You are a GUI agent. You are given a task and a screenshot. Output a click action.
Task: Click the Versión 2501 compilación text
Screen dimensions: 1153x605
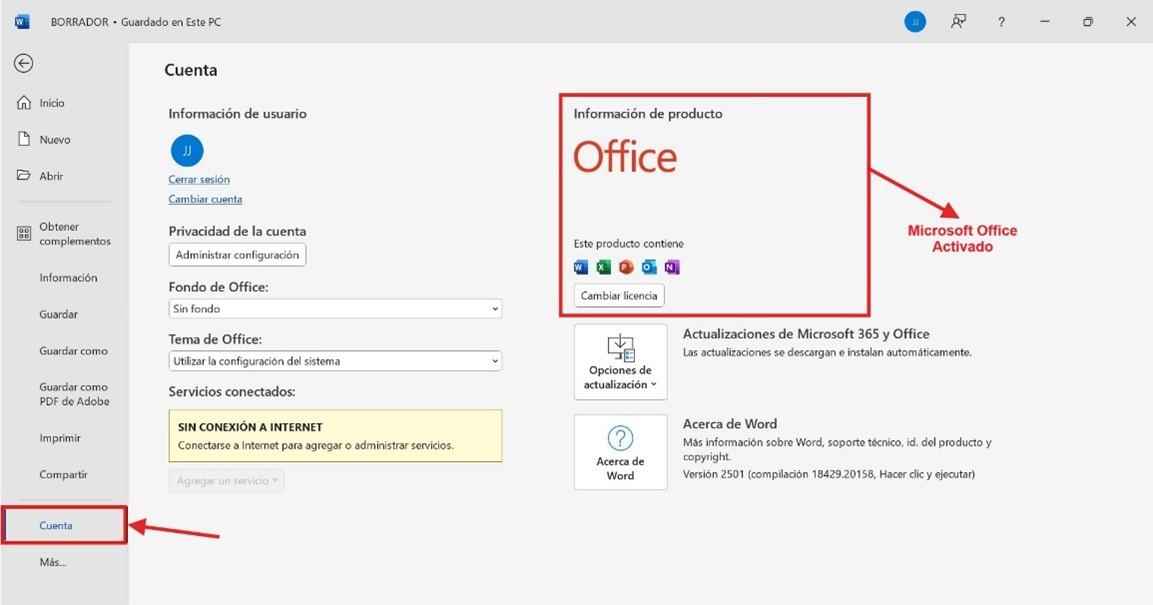coord(829,474)
